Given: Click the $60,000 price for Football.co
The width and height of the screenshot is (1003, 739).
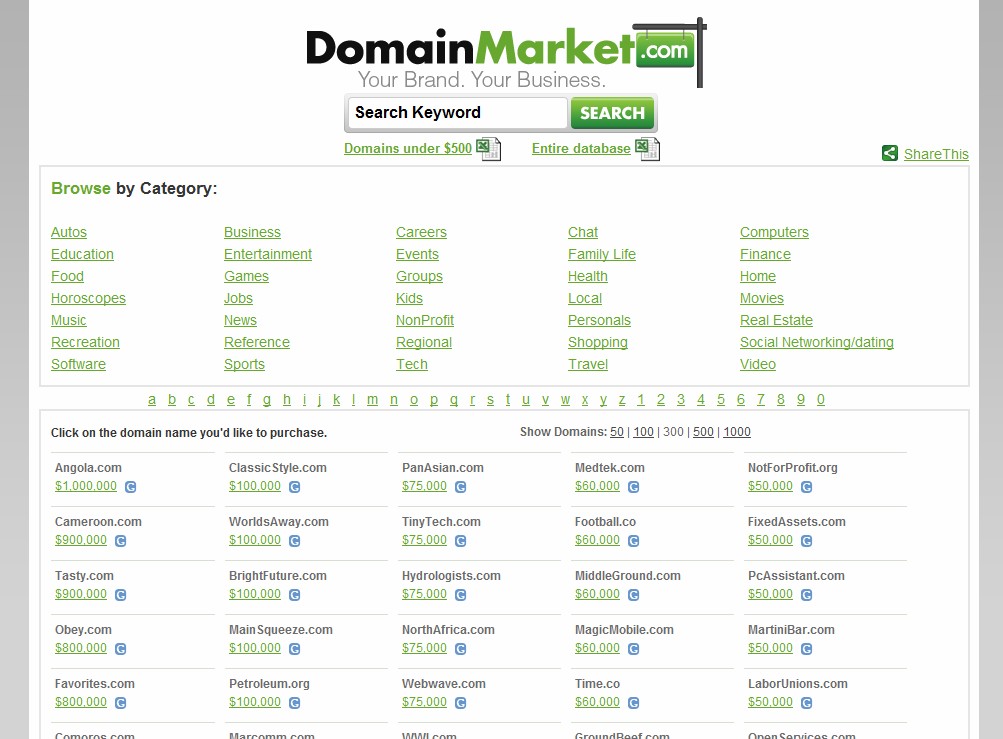Looking at the screenshot, I should pyautogui.click(x=597, y=539).
